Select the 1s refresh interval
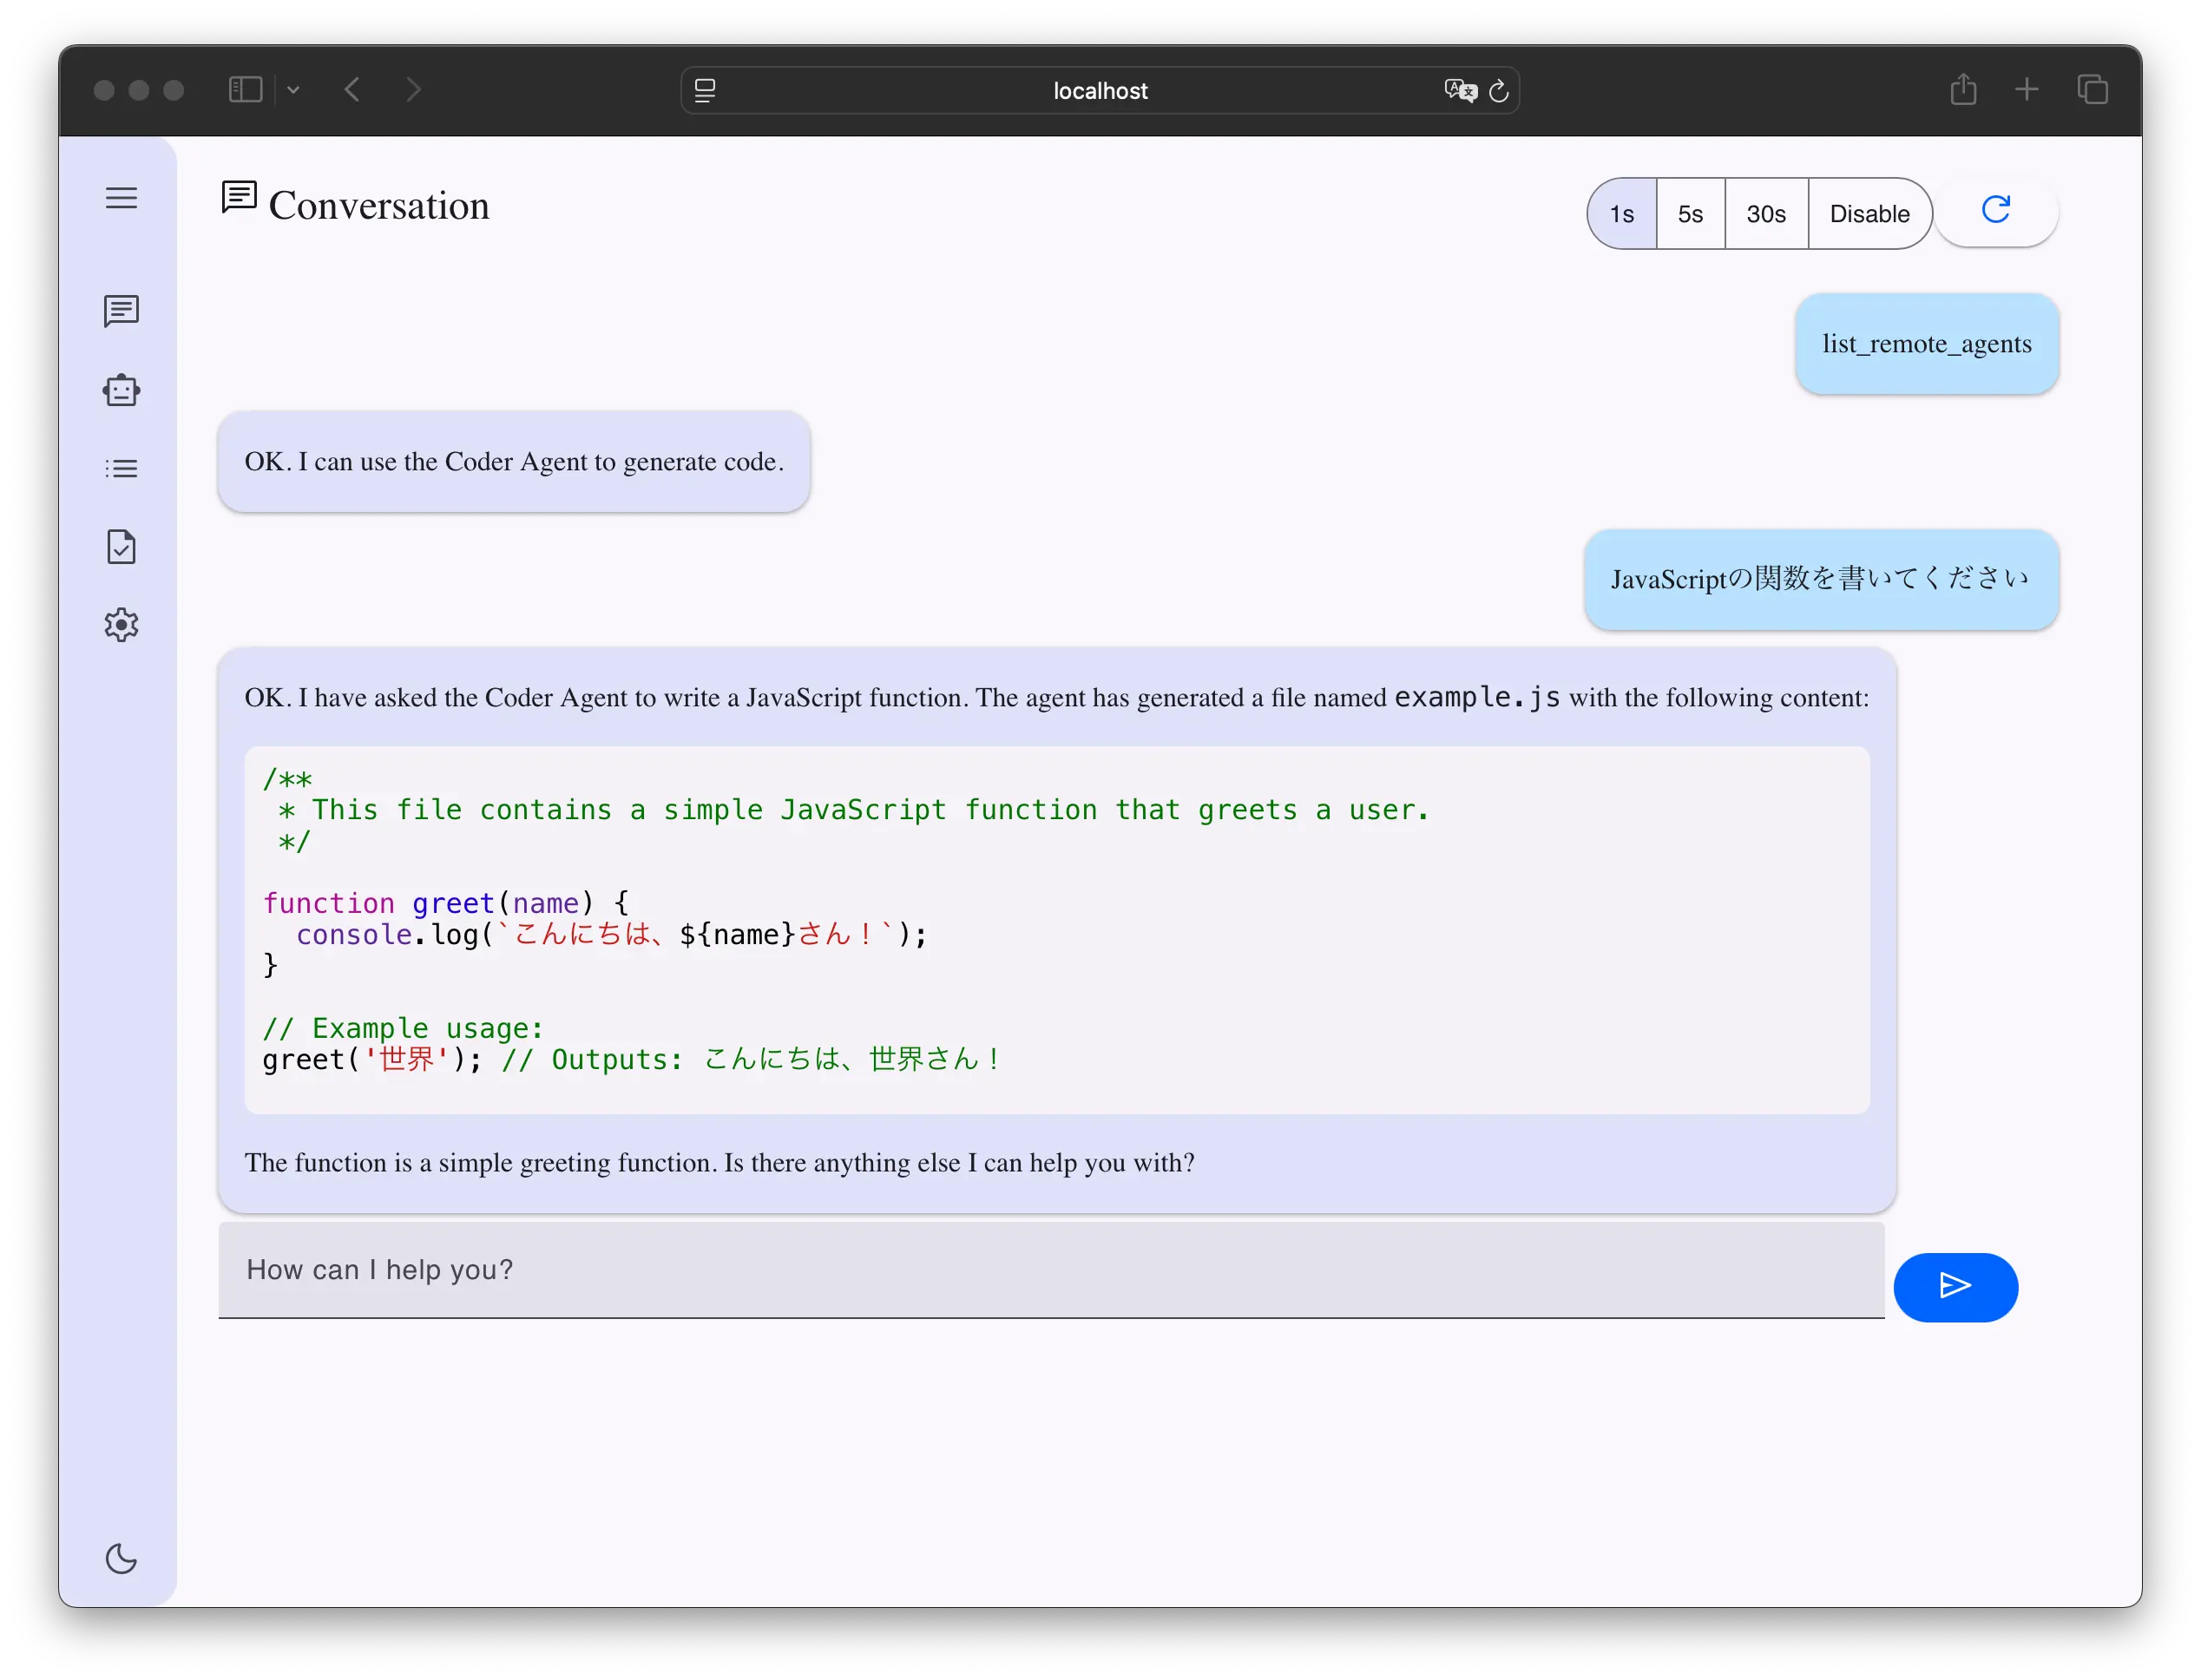Image resolution: width=2201 pixels, height=1680 pixels. tap(1621, 214)
